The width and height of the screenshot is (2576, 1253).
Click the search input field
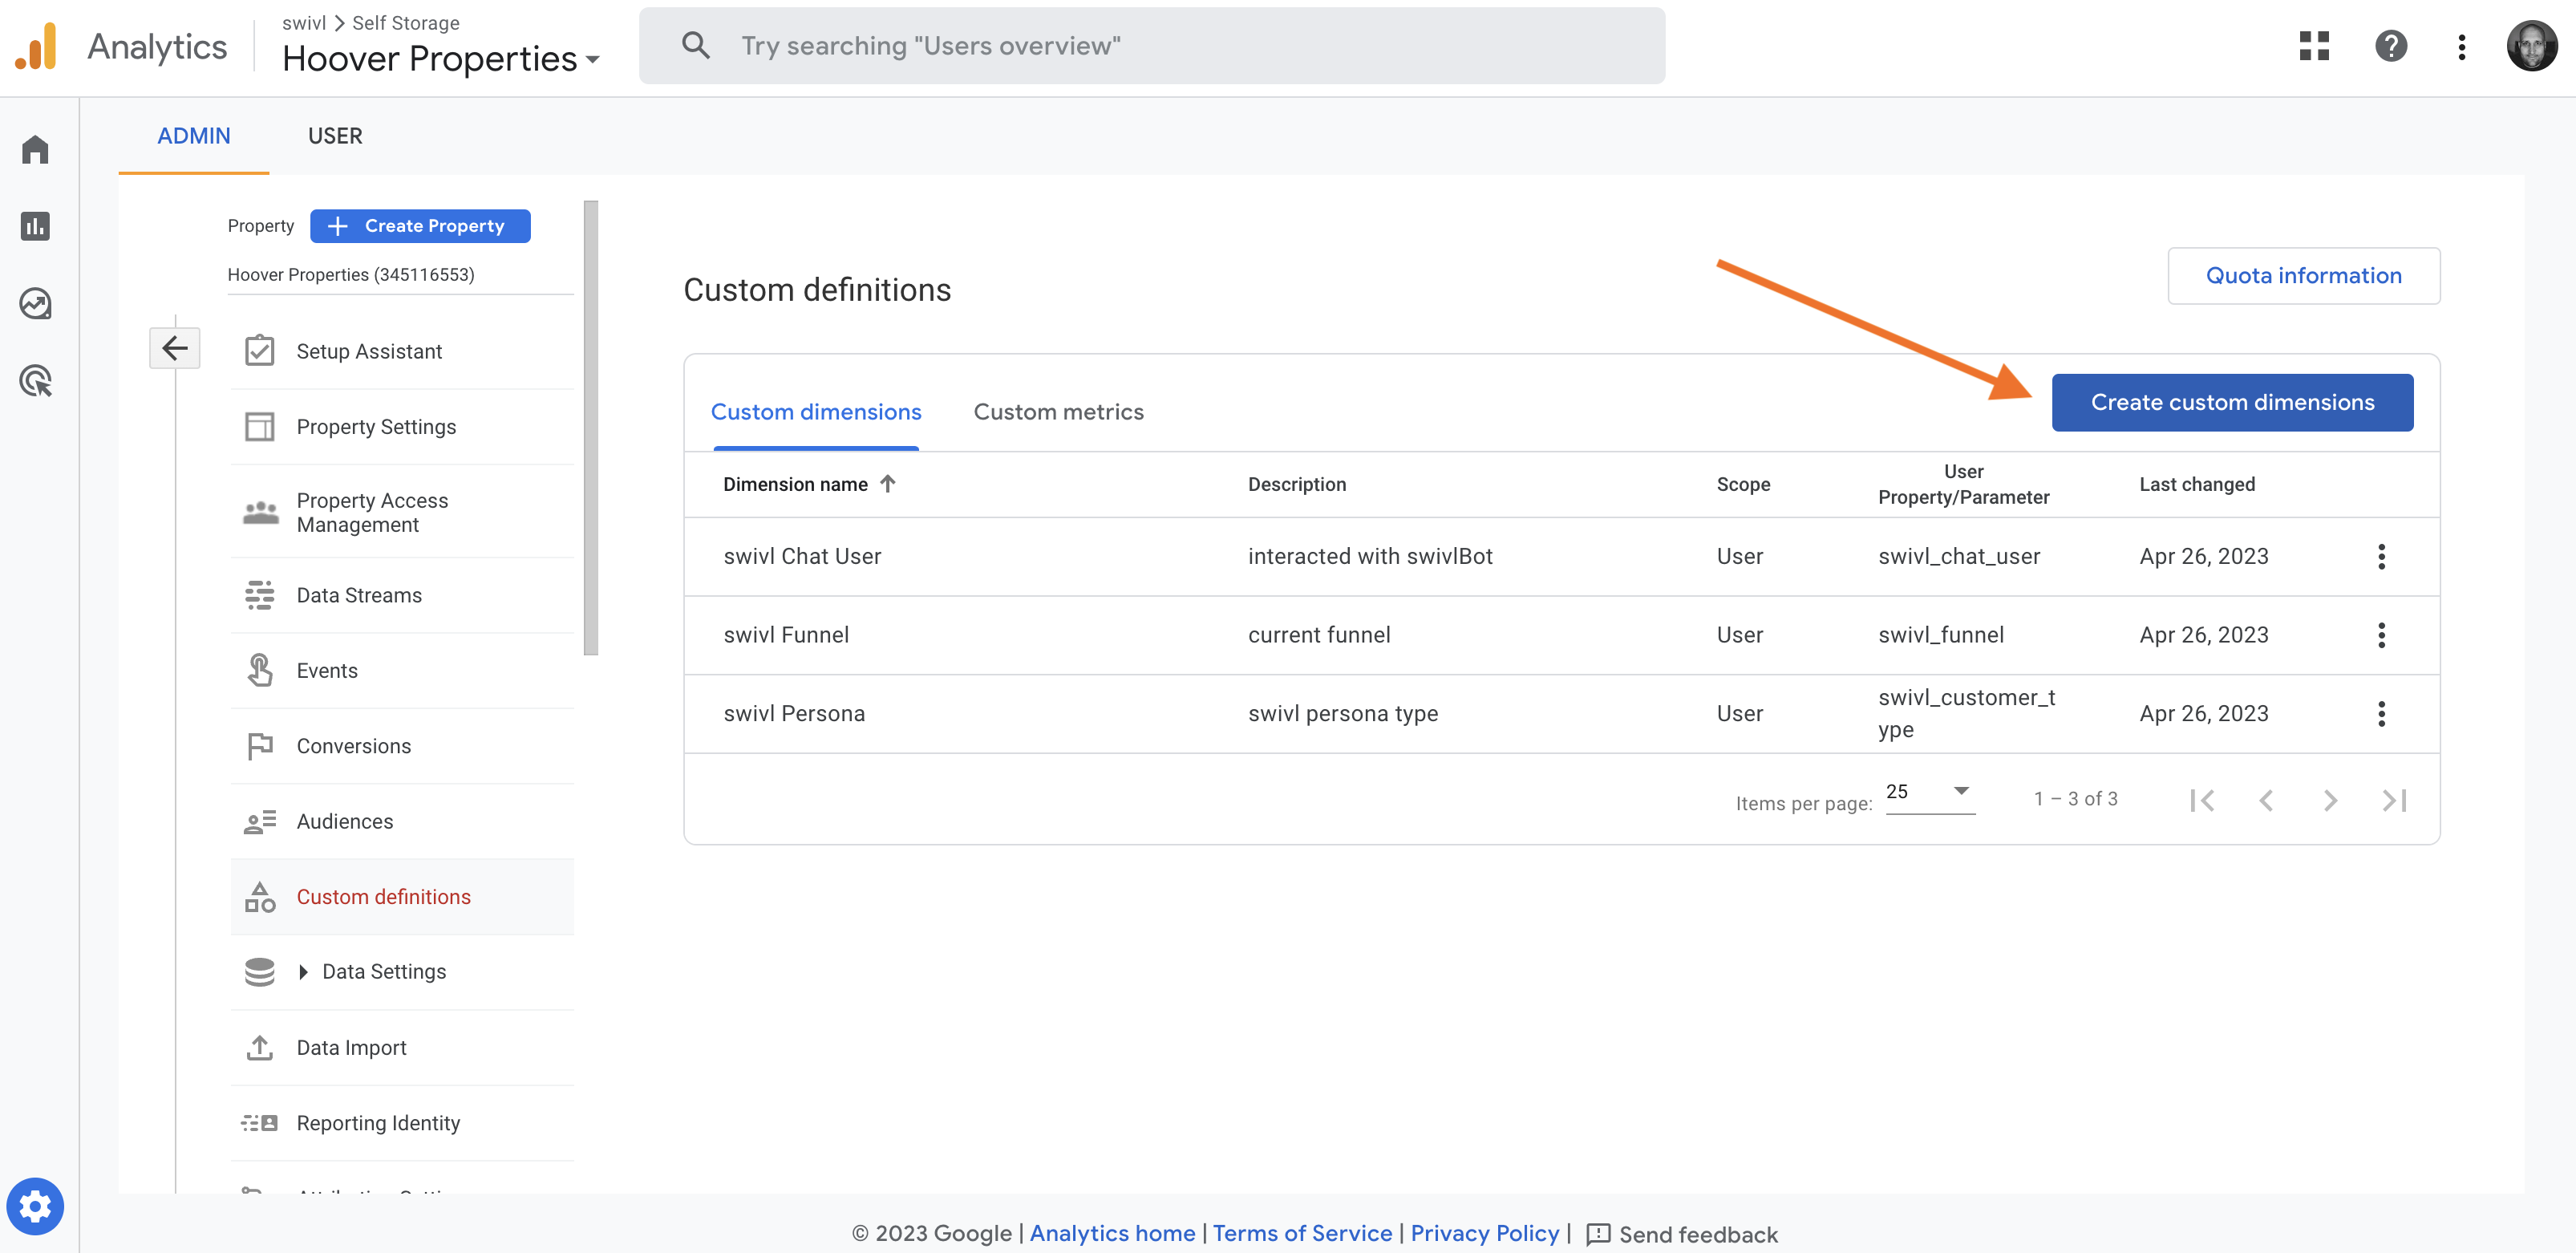pyautogui.click(x=1150, y=46)
